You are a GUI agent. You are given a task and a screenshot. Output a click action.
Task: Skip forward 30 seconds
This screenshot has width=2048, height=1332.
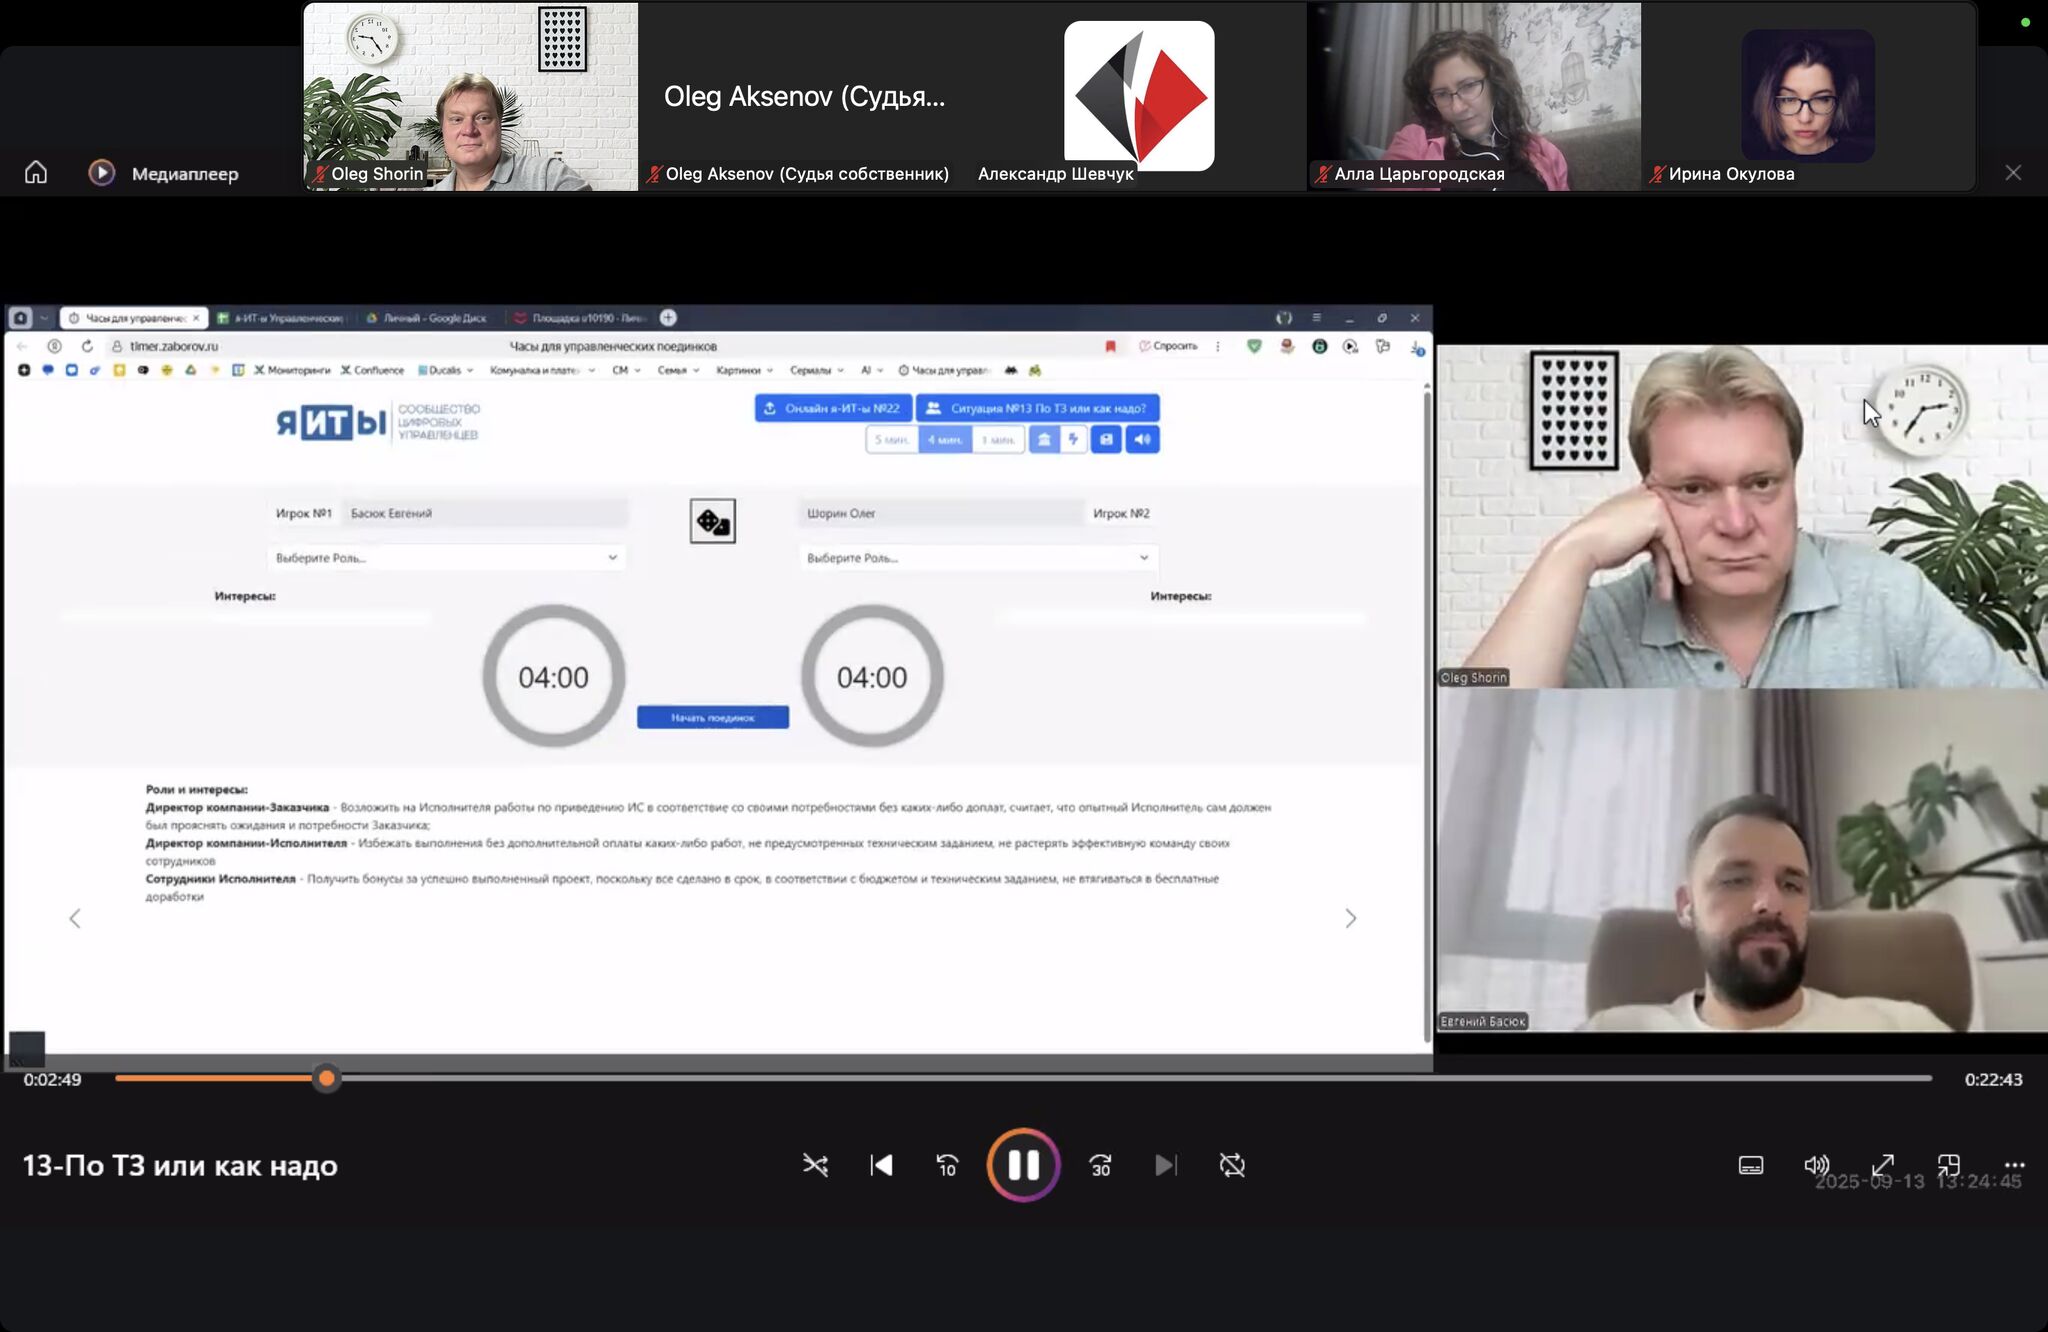tap(1100, 1165)
